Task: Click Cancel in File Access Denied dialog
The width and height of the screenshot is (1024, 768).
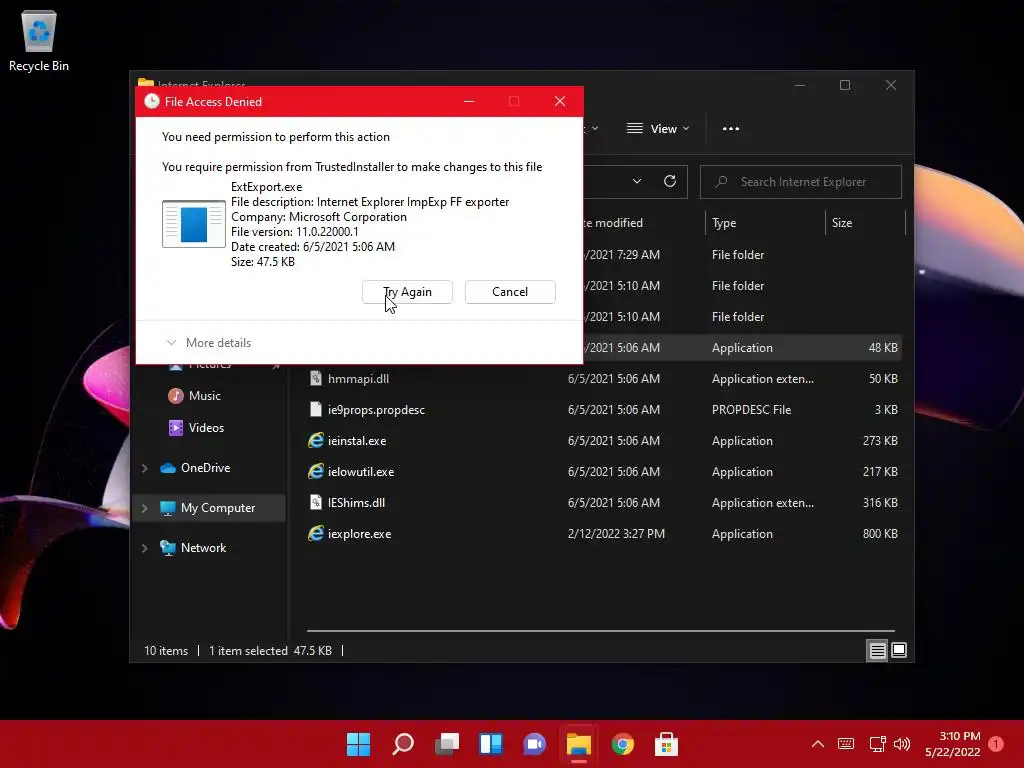Action: click(x=510, y=292)
